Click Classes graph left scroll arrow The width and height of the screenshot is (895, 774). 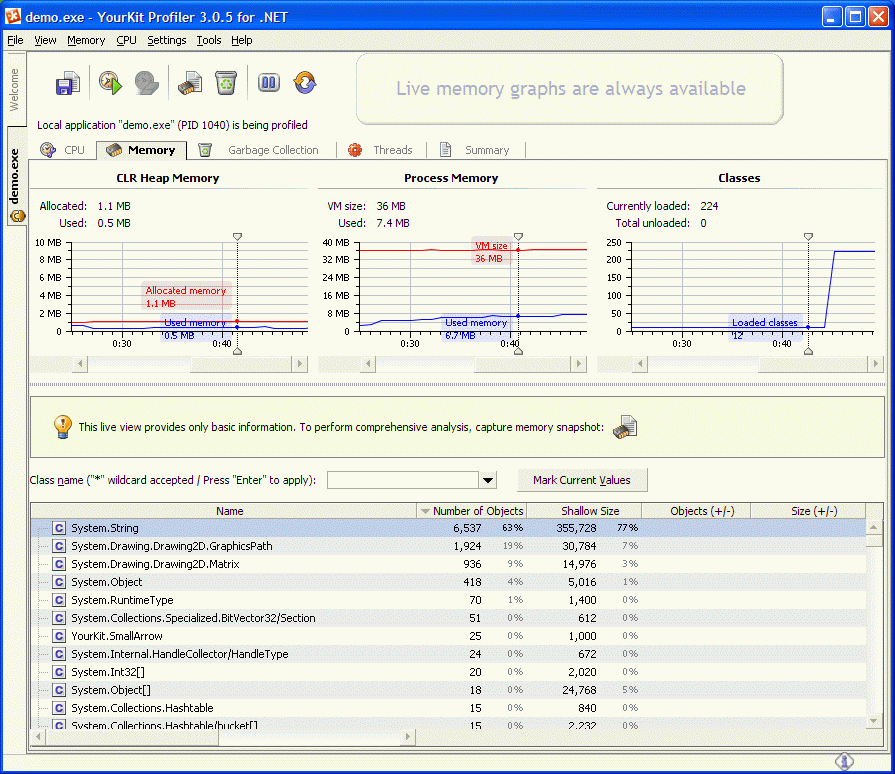tap(640, 364)
